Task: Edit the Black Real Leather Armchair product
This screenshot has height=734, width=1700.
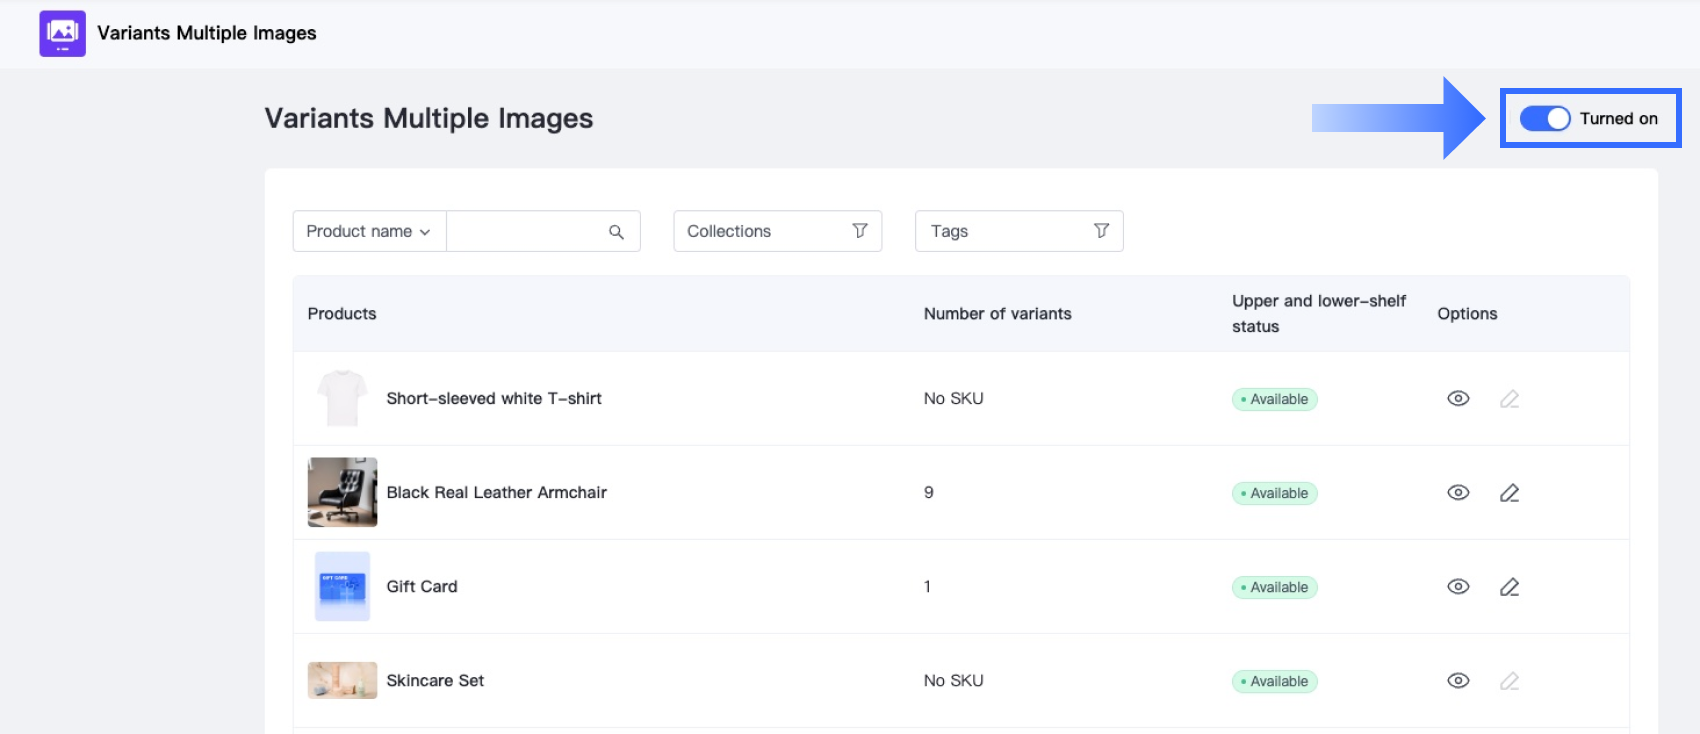Action: pos(1509,493)
